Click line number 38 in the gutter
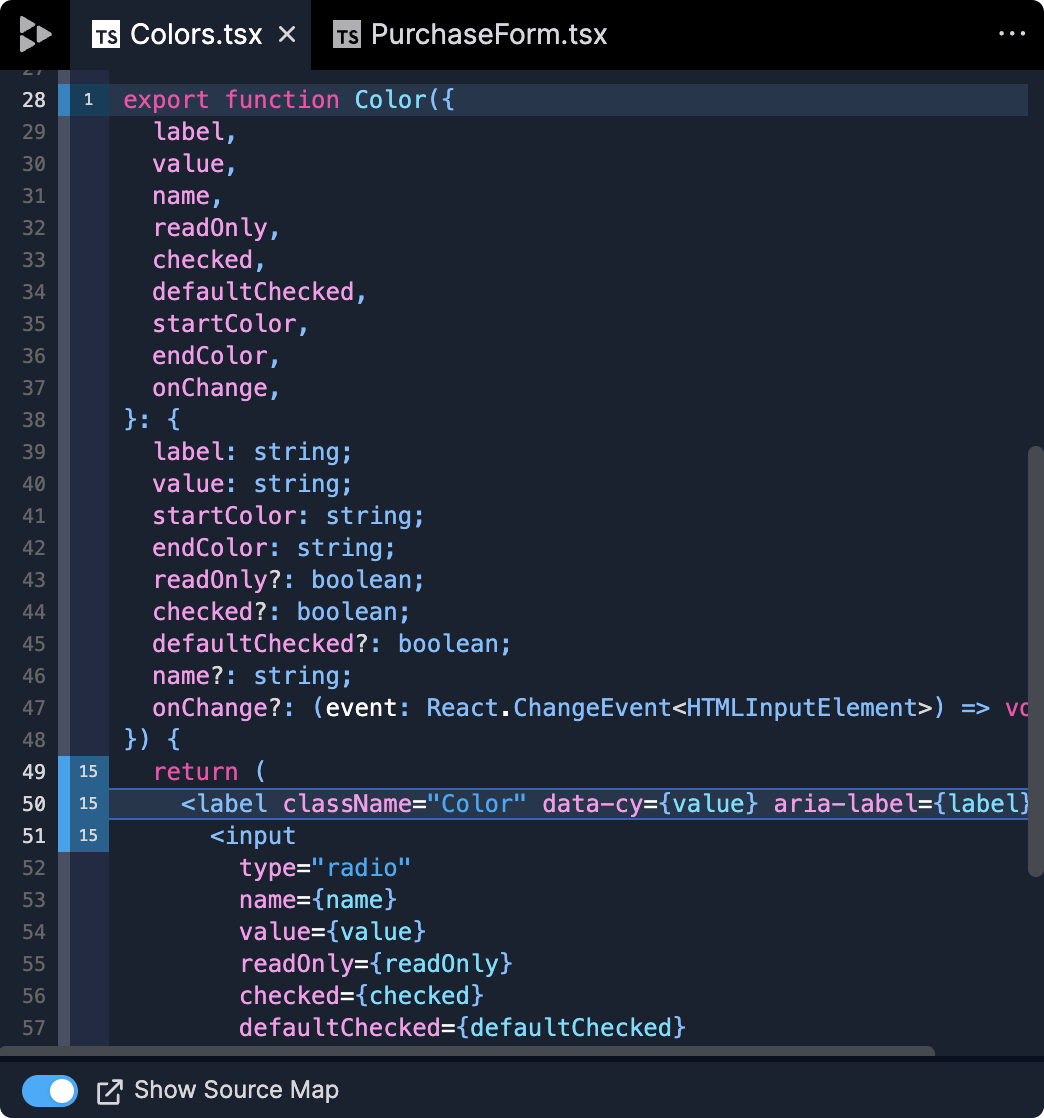1044x1118 pixels. [33, 420]
